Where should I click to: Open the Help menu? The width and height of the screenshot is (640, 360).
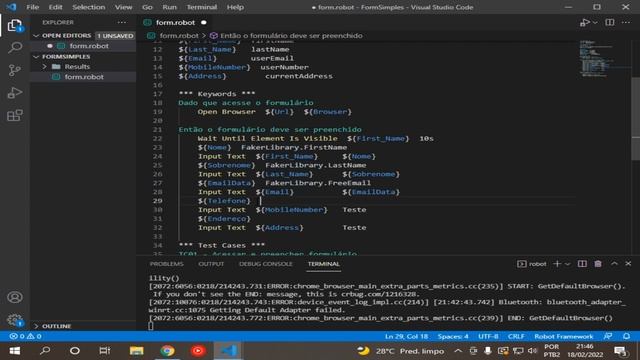tap(235, 7)
